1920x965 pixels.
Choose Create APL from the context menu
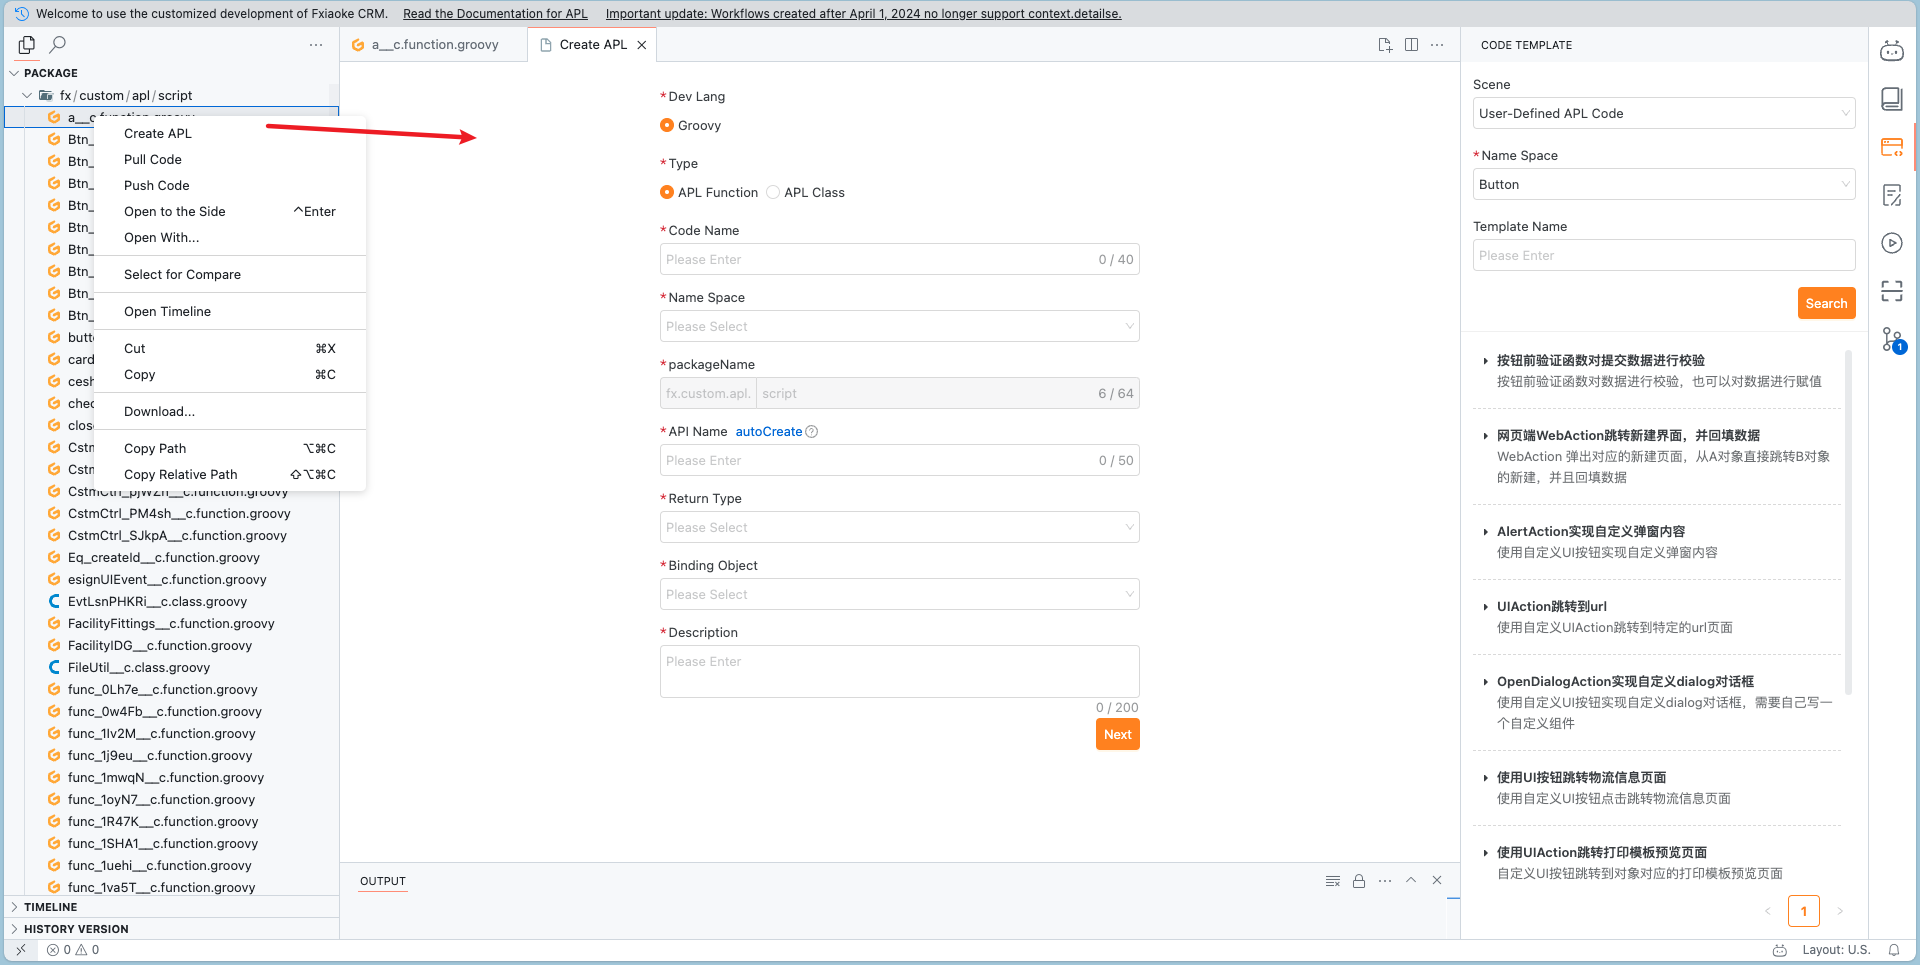click(x=158, y=133)
